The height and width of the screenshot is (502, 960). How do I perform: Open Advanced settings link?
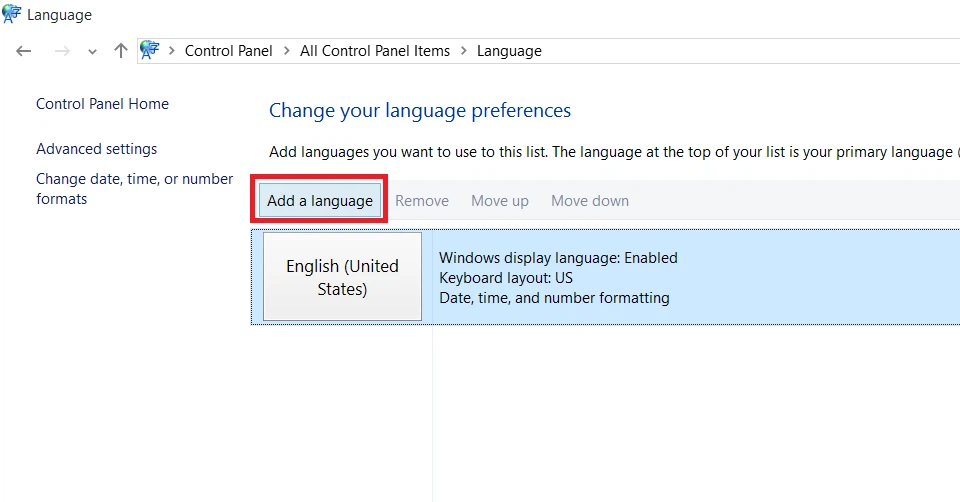tap(96, 149)
